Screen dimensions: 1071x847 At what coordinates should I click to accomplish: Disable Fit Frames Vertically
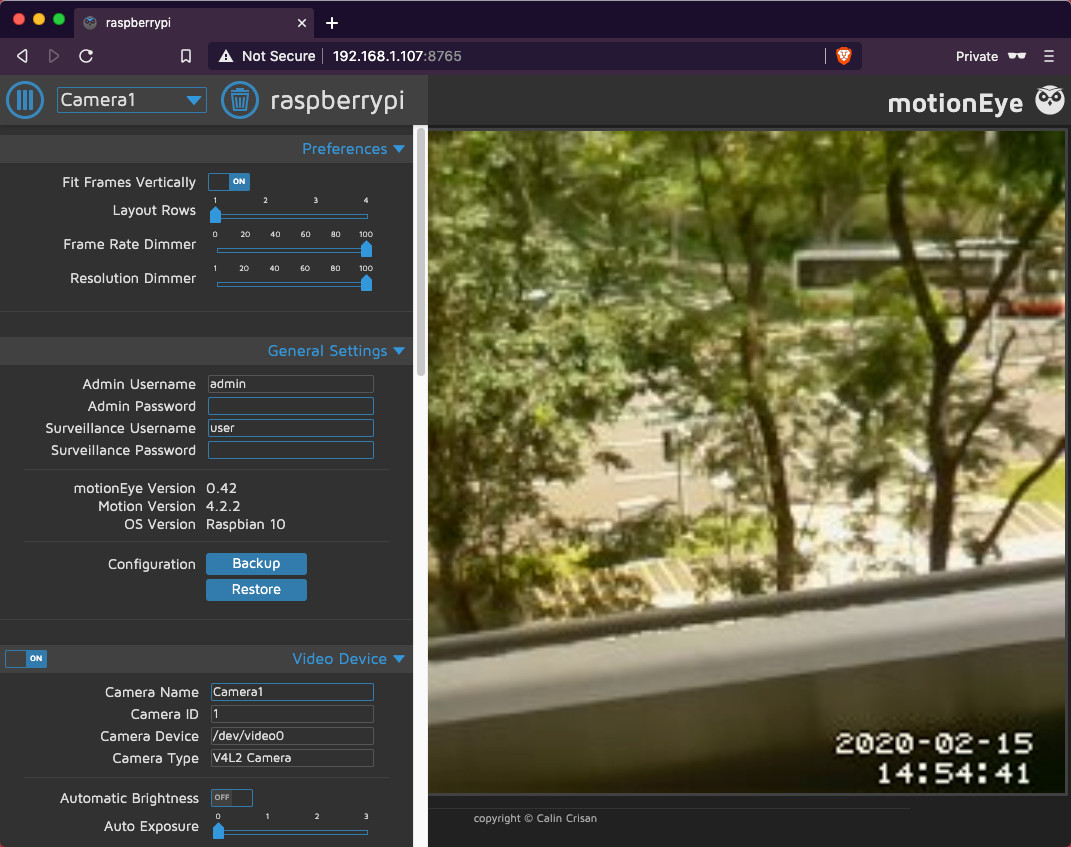click(x=228, y=181)
